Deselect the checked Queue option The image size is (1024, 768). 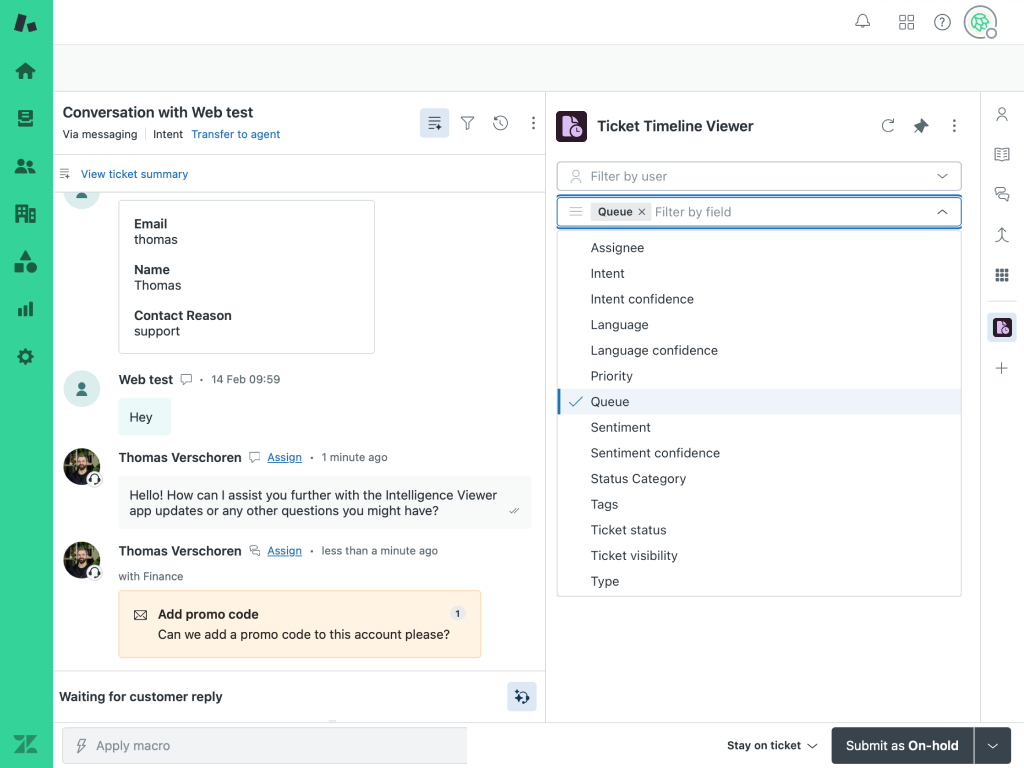click(610, 402)
